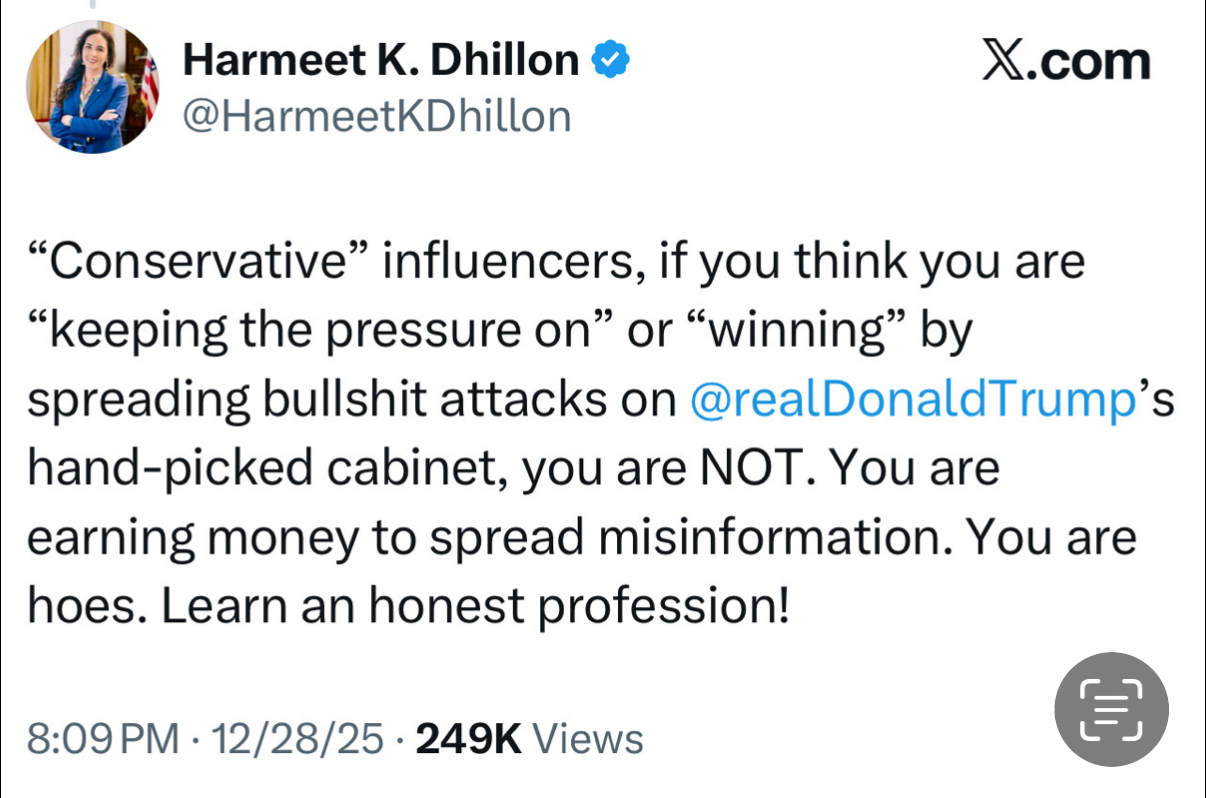This screenshot has width=1206, height=798.
Task: Click the phrase "Learn an honest profession!"
Action: click(x=476, y=606)
